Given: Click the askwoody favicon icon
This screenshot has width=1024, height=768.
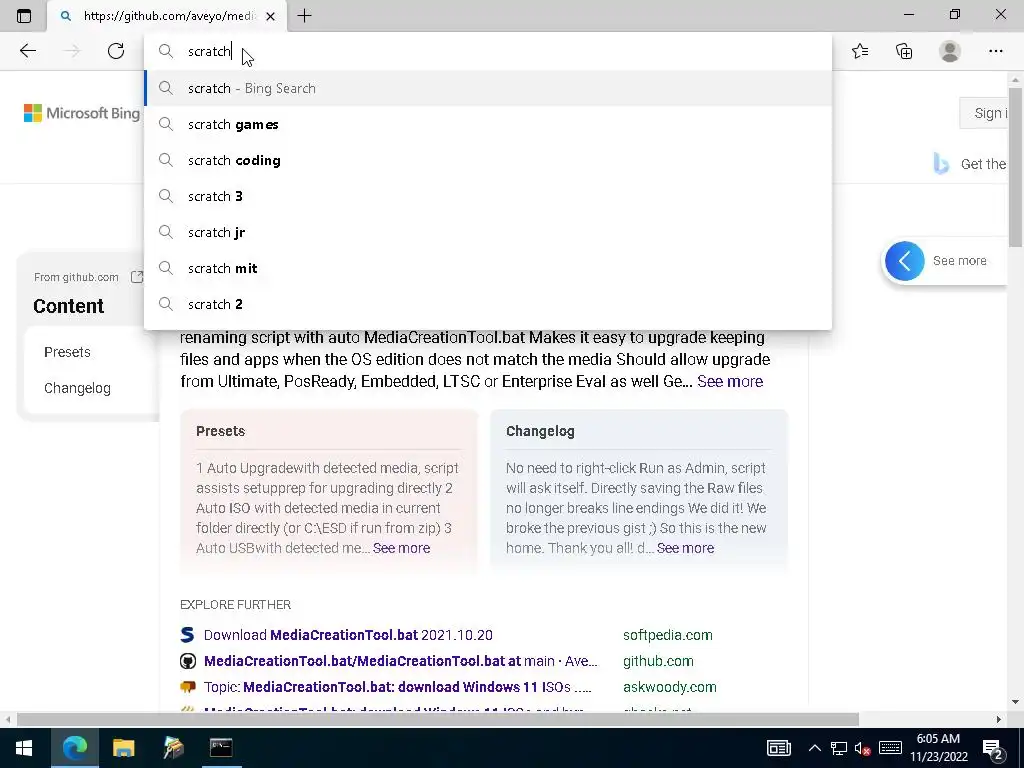Looking at the screenshot, I should tap(187, 687).
